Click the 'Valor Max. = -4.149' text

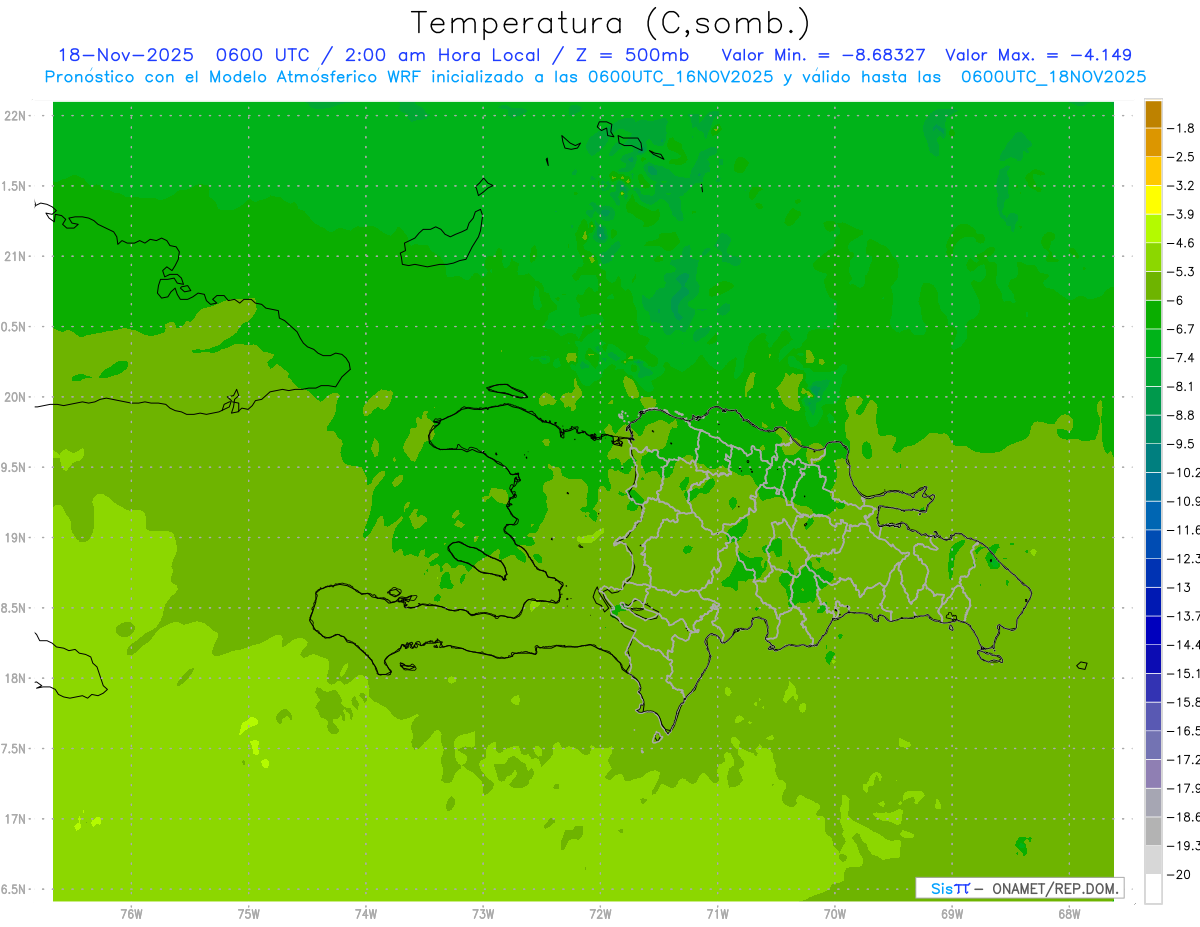1038,55
